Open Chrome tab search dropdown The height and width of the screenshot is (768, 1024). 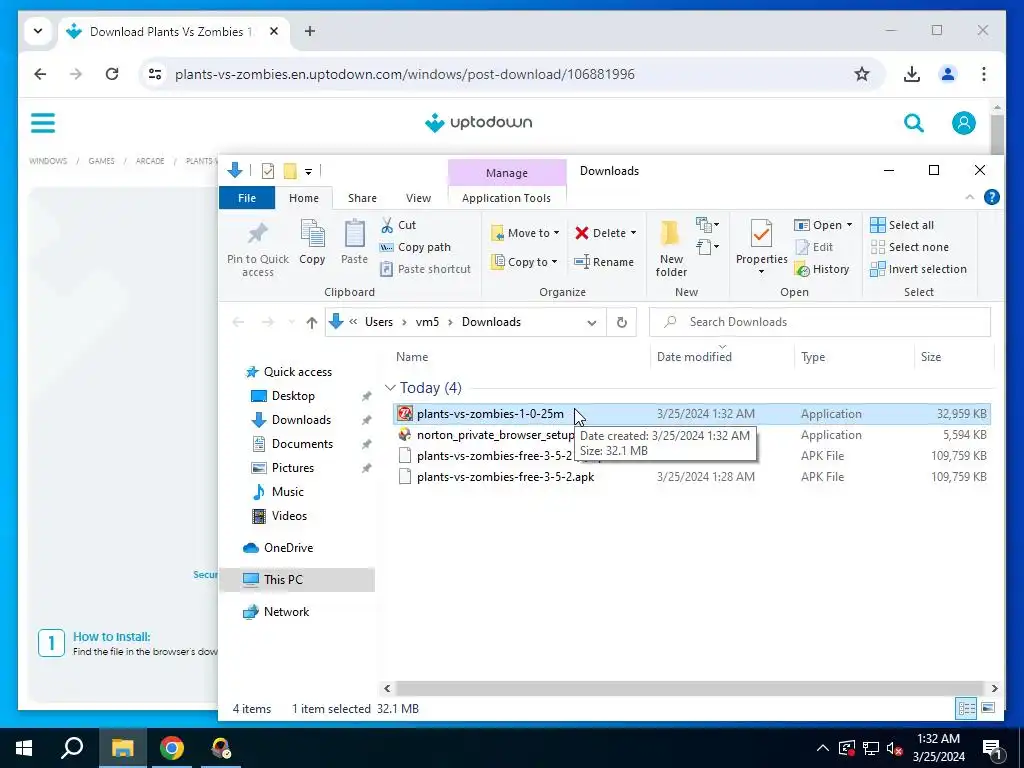coord(38,31)
